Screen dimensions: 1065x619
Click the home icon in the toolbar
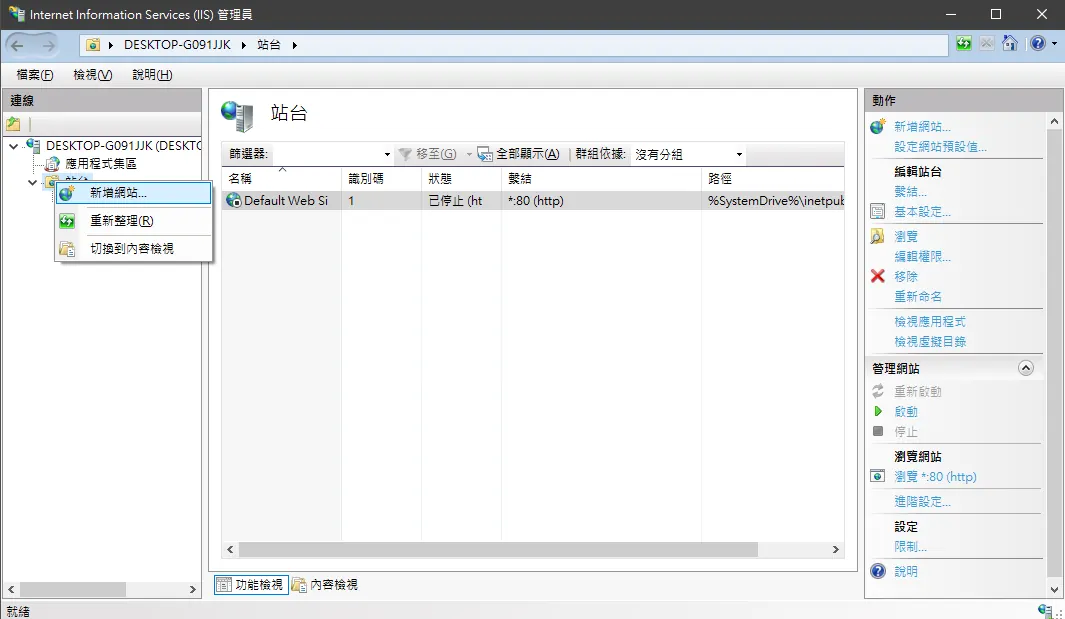1010,44
